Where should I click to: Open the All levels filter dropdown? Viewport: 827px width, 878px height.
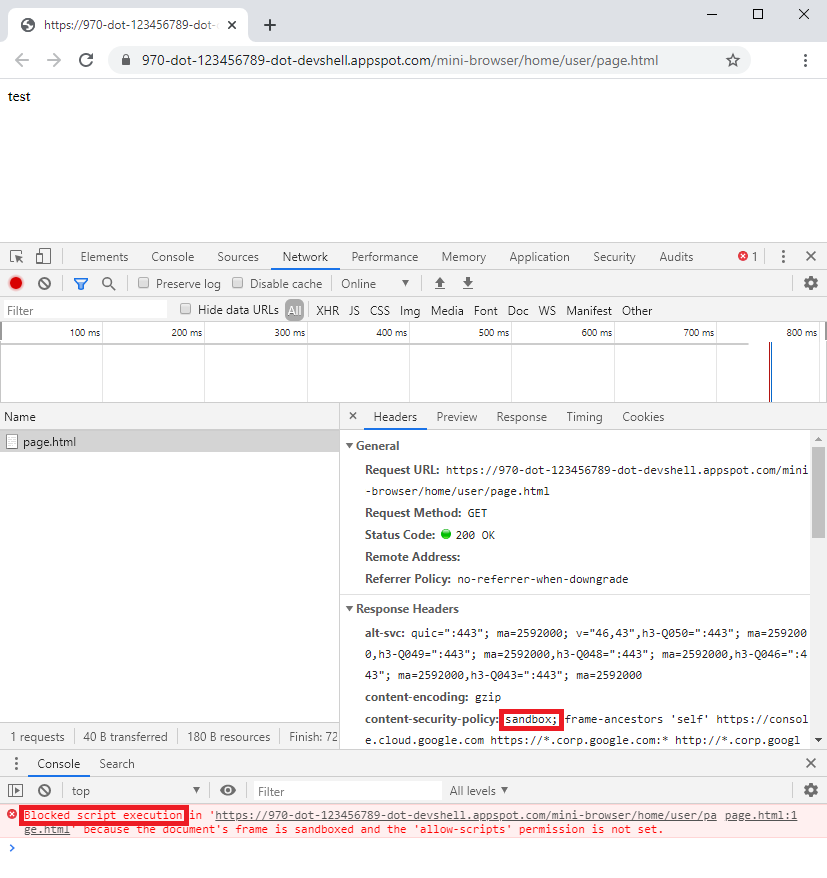[x=478, y=790]
